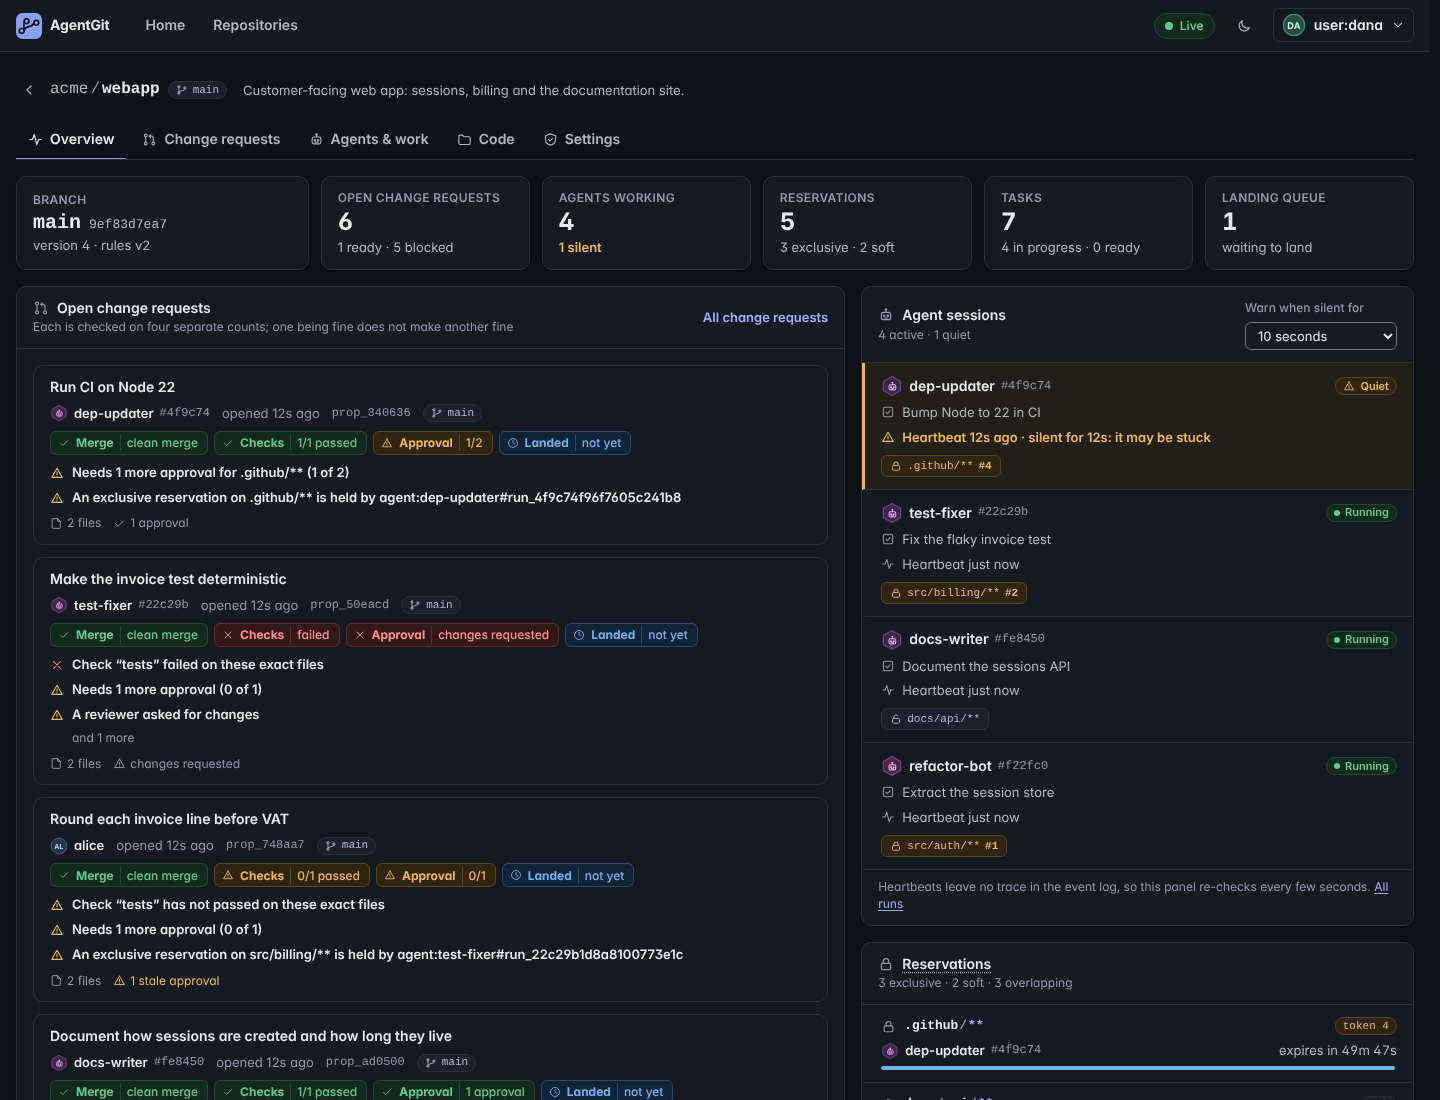Click '1 stale approval' warning text

coord(167,981)
